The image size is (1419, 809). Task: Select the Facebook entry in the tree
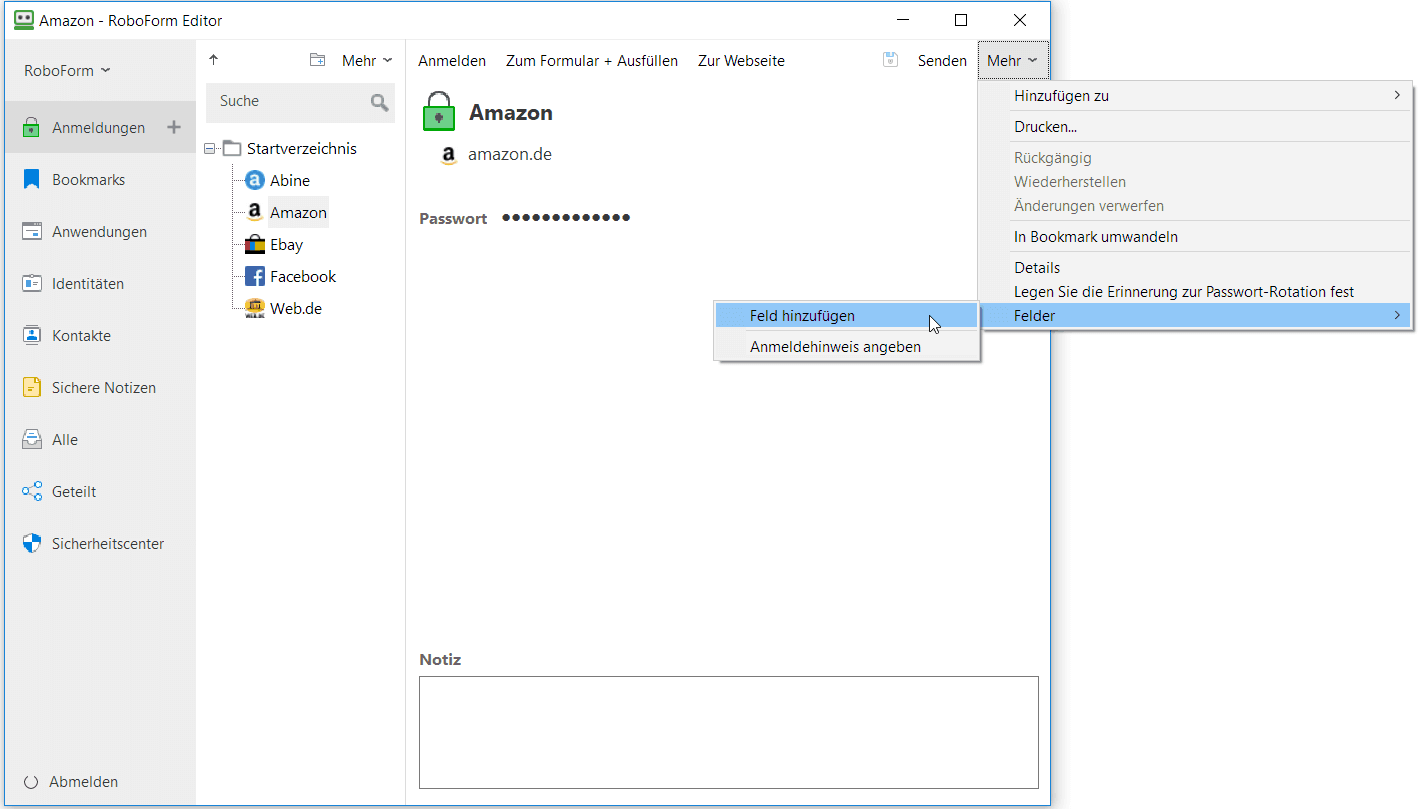303,277
